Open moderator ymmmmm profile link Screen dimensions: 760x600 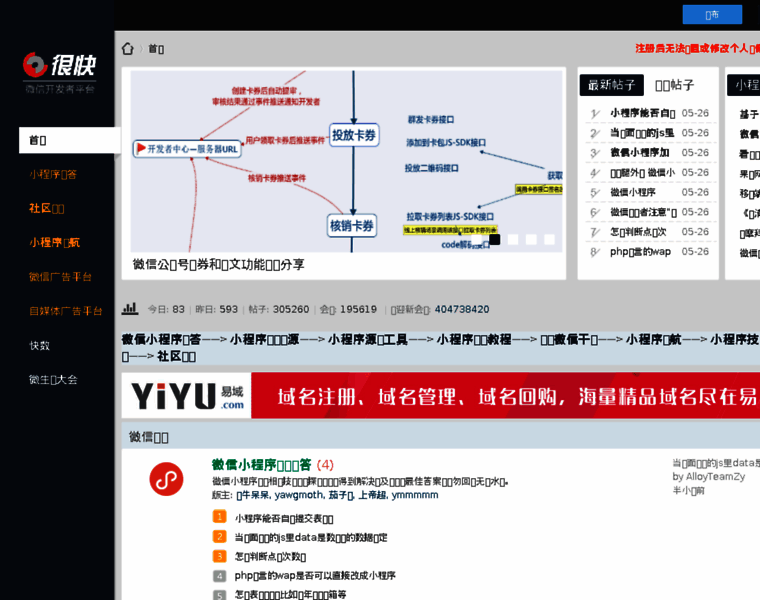click(415, 495)
